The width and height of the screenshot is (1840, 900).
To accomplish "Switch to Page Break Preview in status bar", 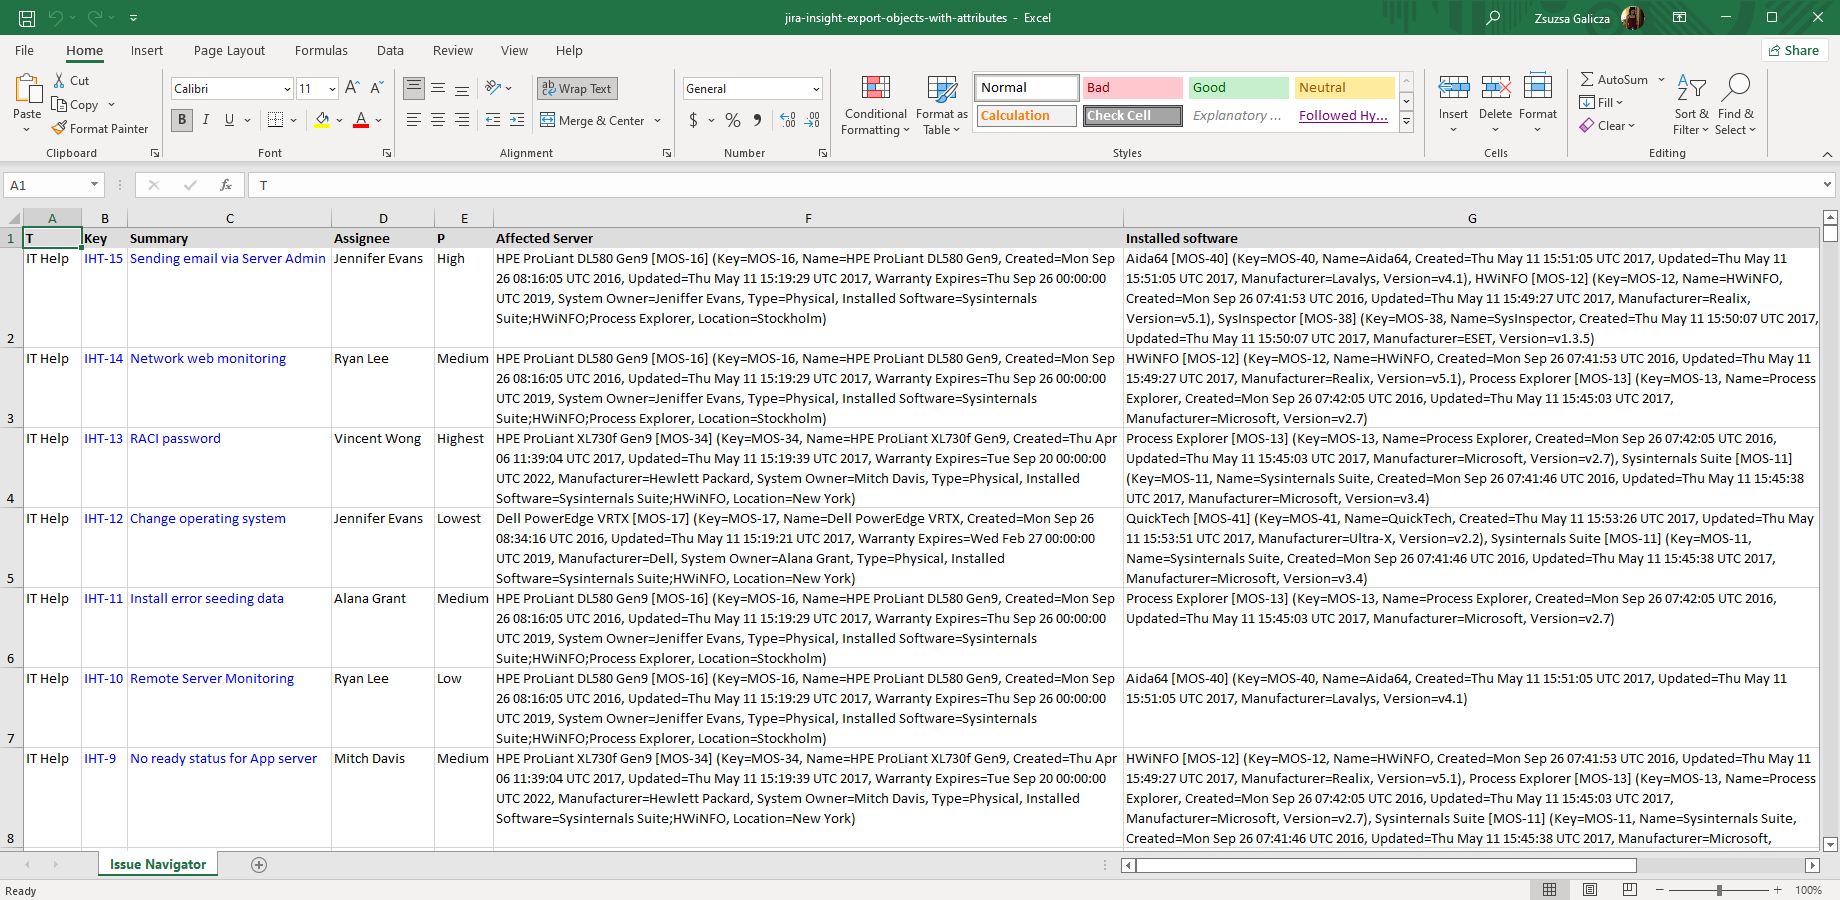I will click(1630, 890).
